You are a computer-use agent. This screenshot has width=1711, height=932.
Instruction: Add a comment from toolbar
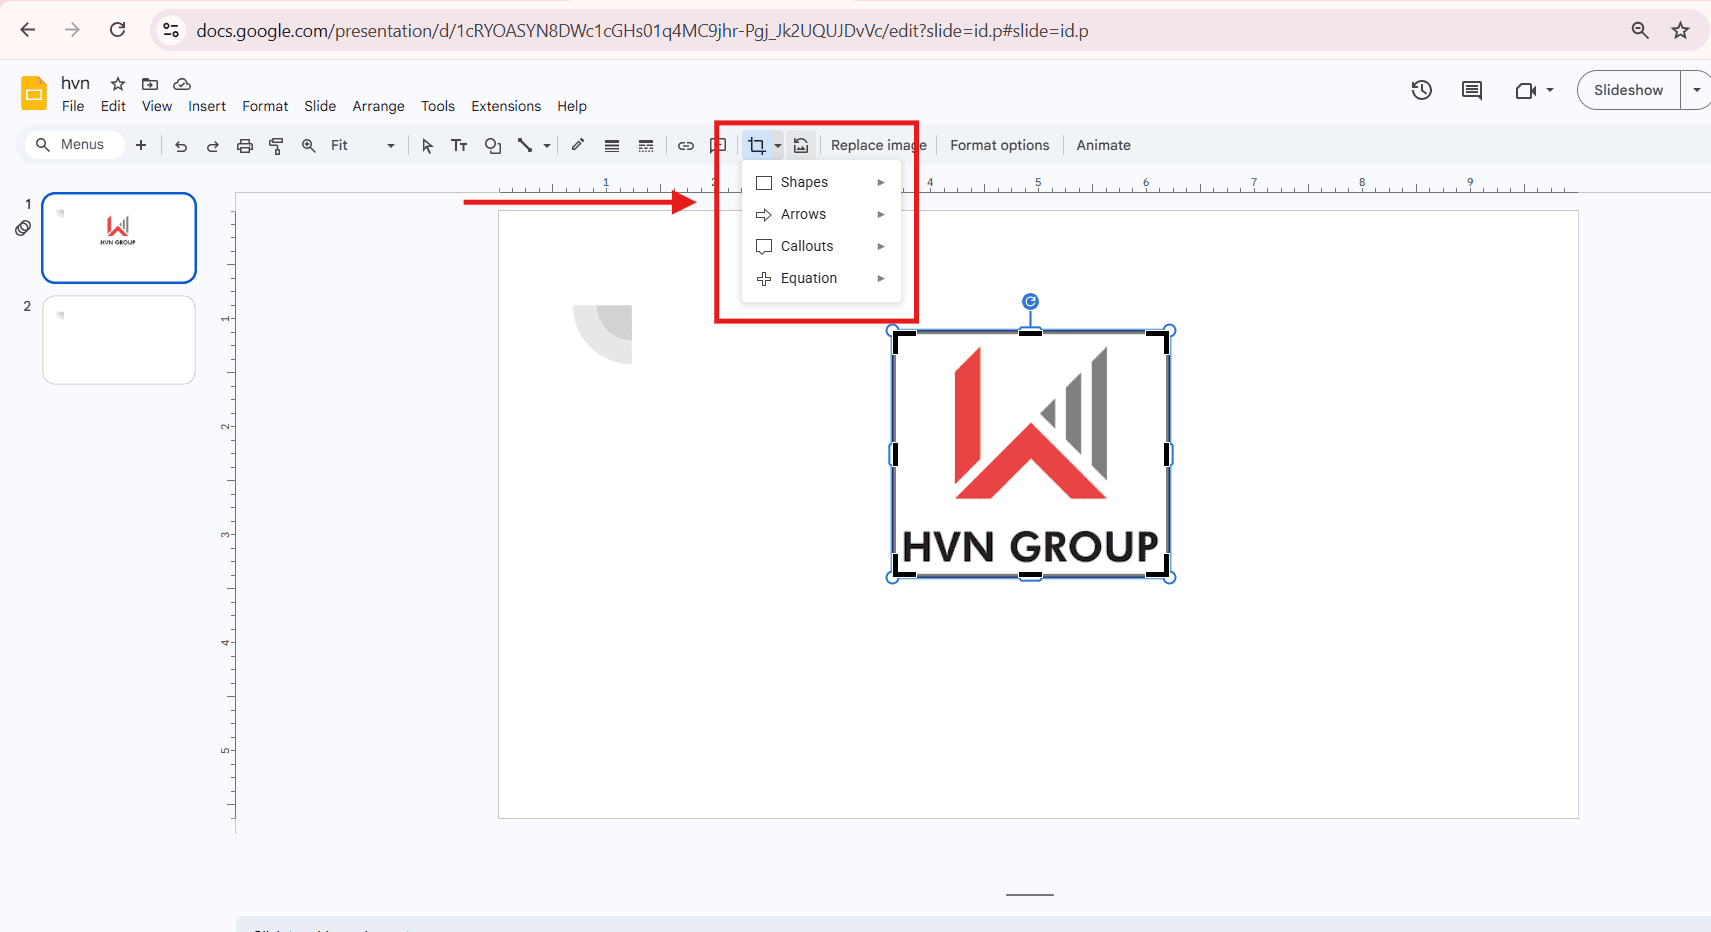click(718, 146)
